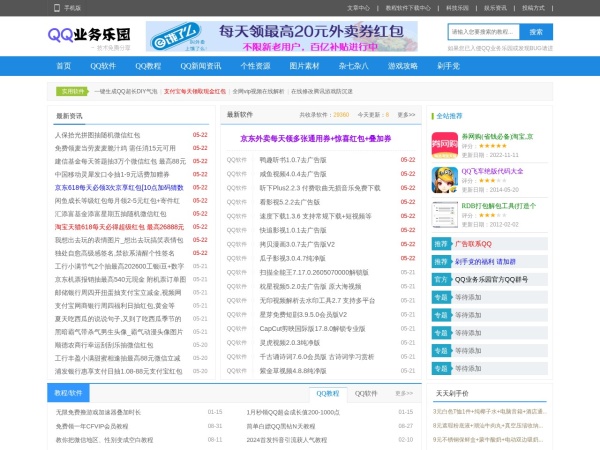Click the QQ业务乐园 site logo
The image size is (600, 450).
tap(89, 35)
